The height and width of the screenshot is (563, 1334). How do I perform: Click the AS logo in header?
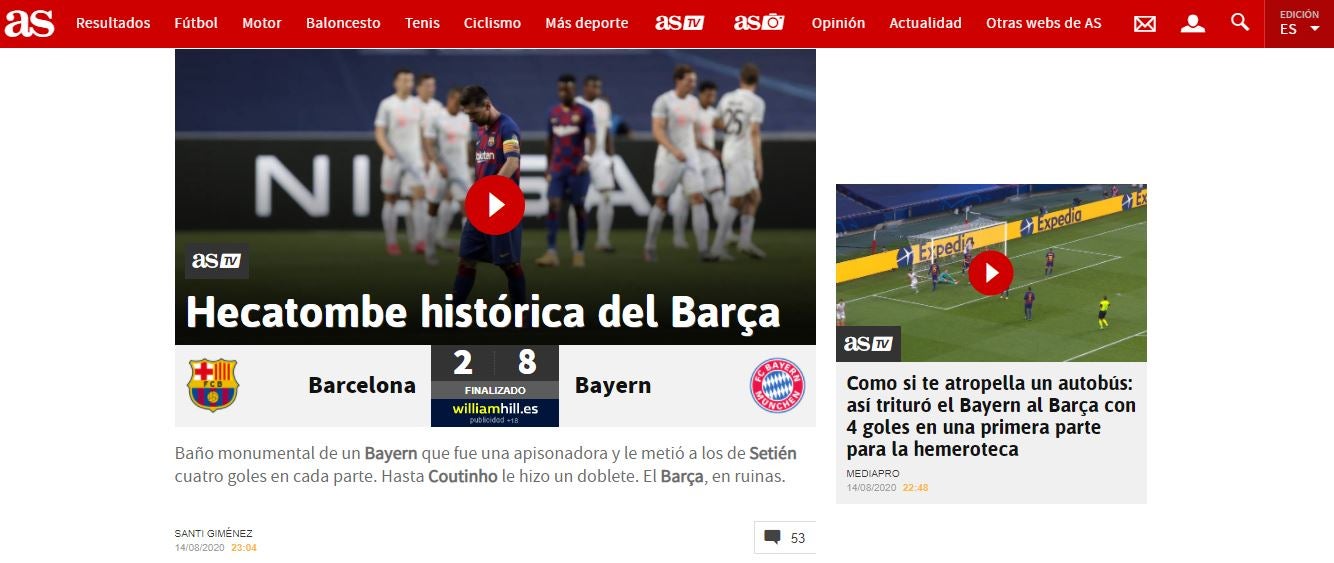coord(29,23)
